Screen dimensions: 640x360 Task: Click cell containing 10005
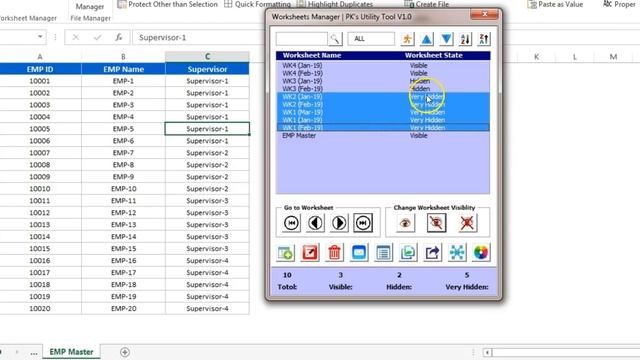click(40, 129)
